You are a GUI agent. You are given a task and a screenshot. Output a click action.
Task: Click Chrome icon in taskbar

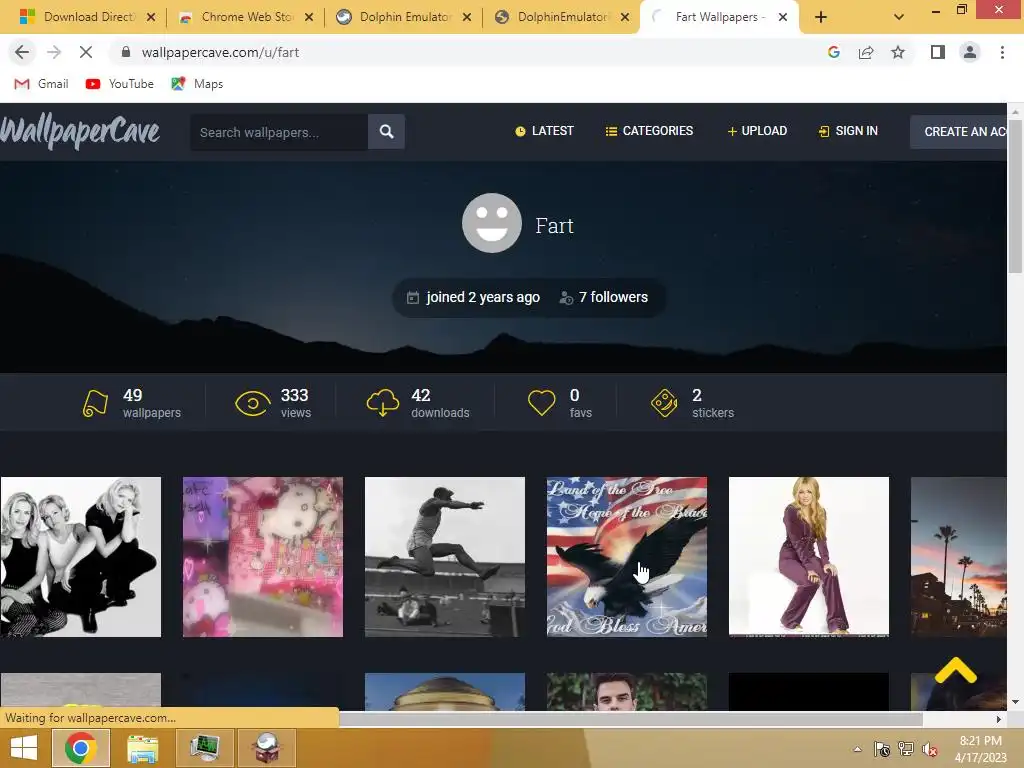(x=80, y=748)
